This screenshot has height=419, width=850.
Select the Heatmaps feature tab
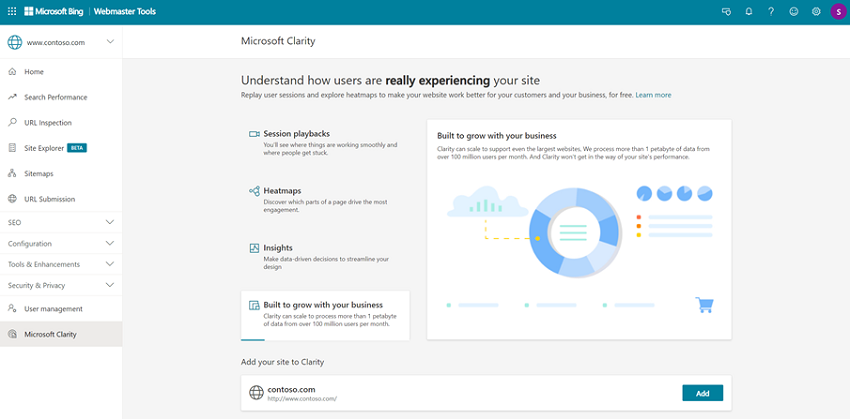325,199
